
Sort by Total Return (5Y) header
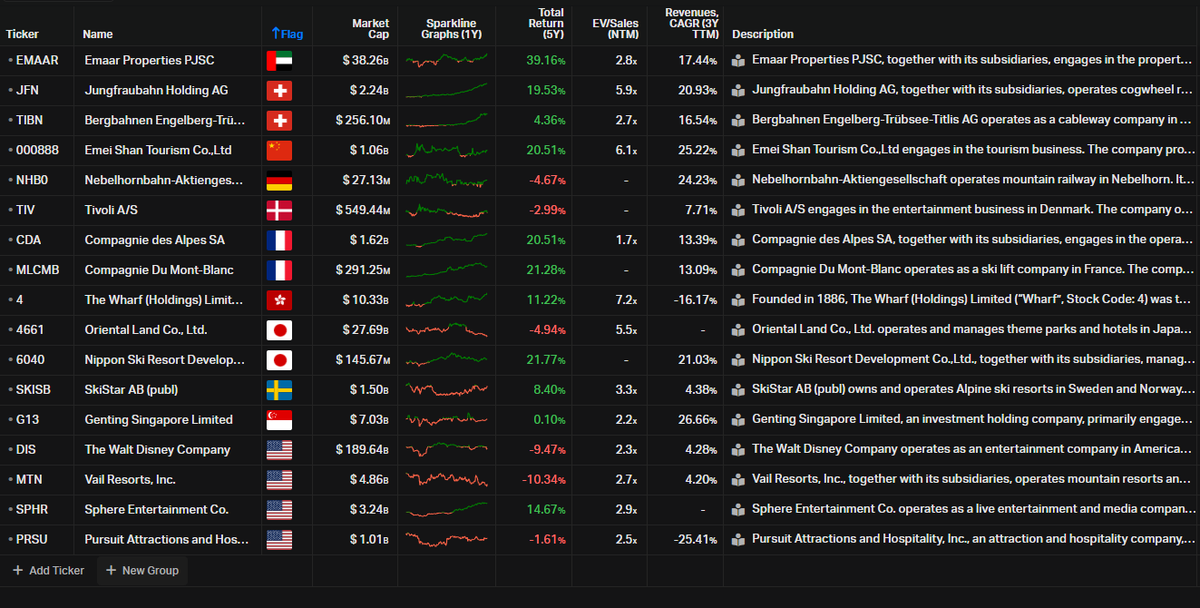click(546, 23)
